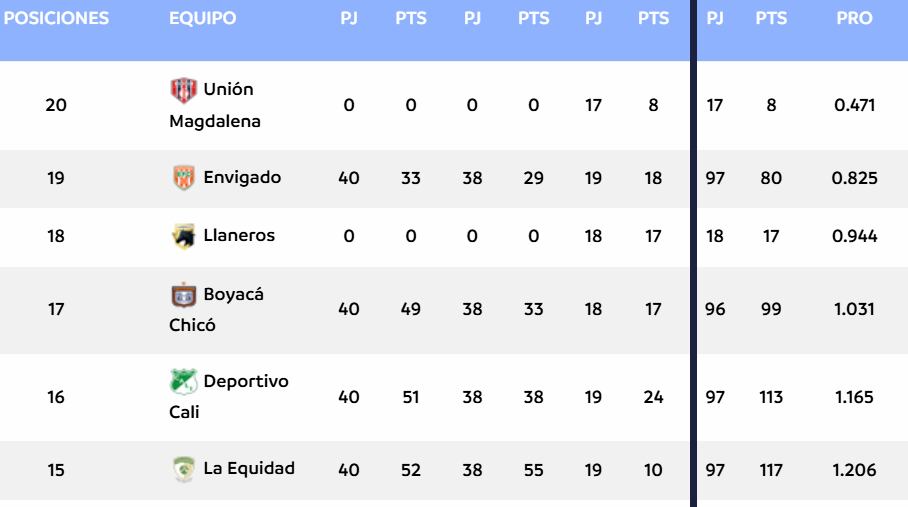Image resolution: width=908 pixels, height=507 pixels.
Task: Select the position number 20 cell
Action: 56,105
